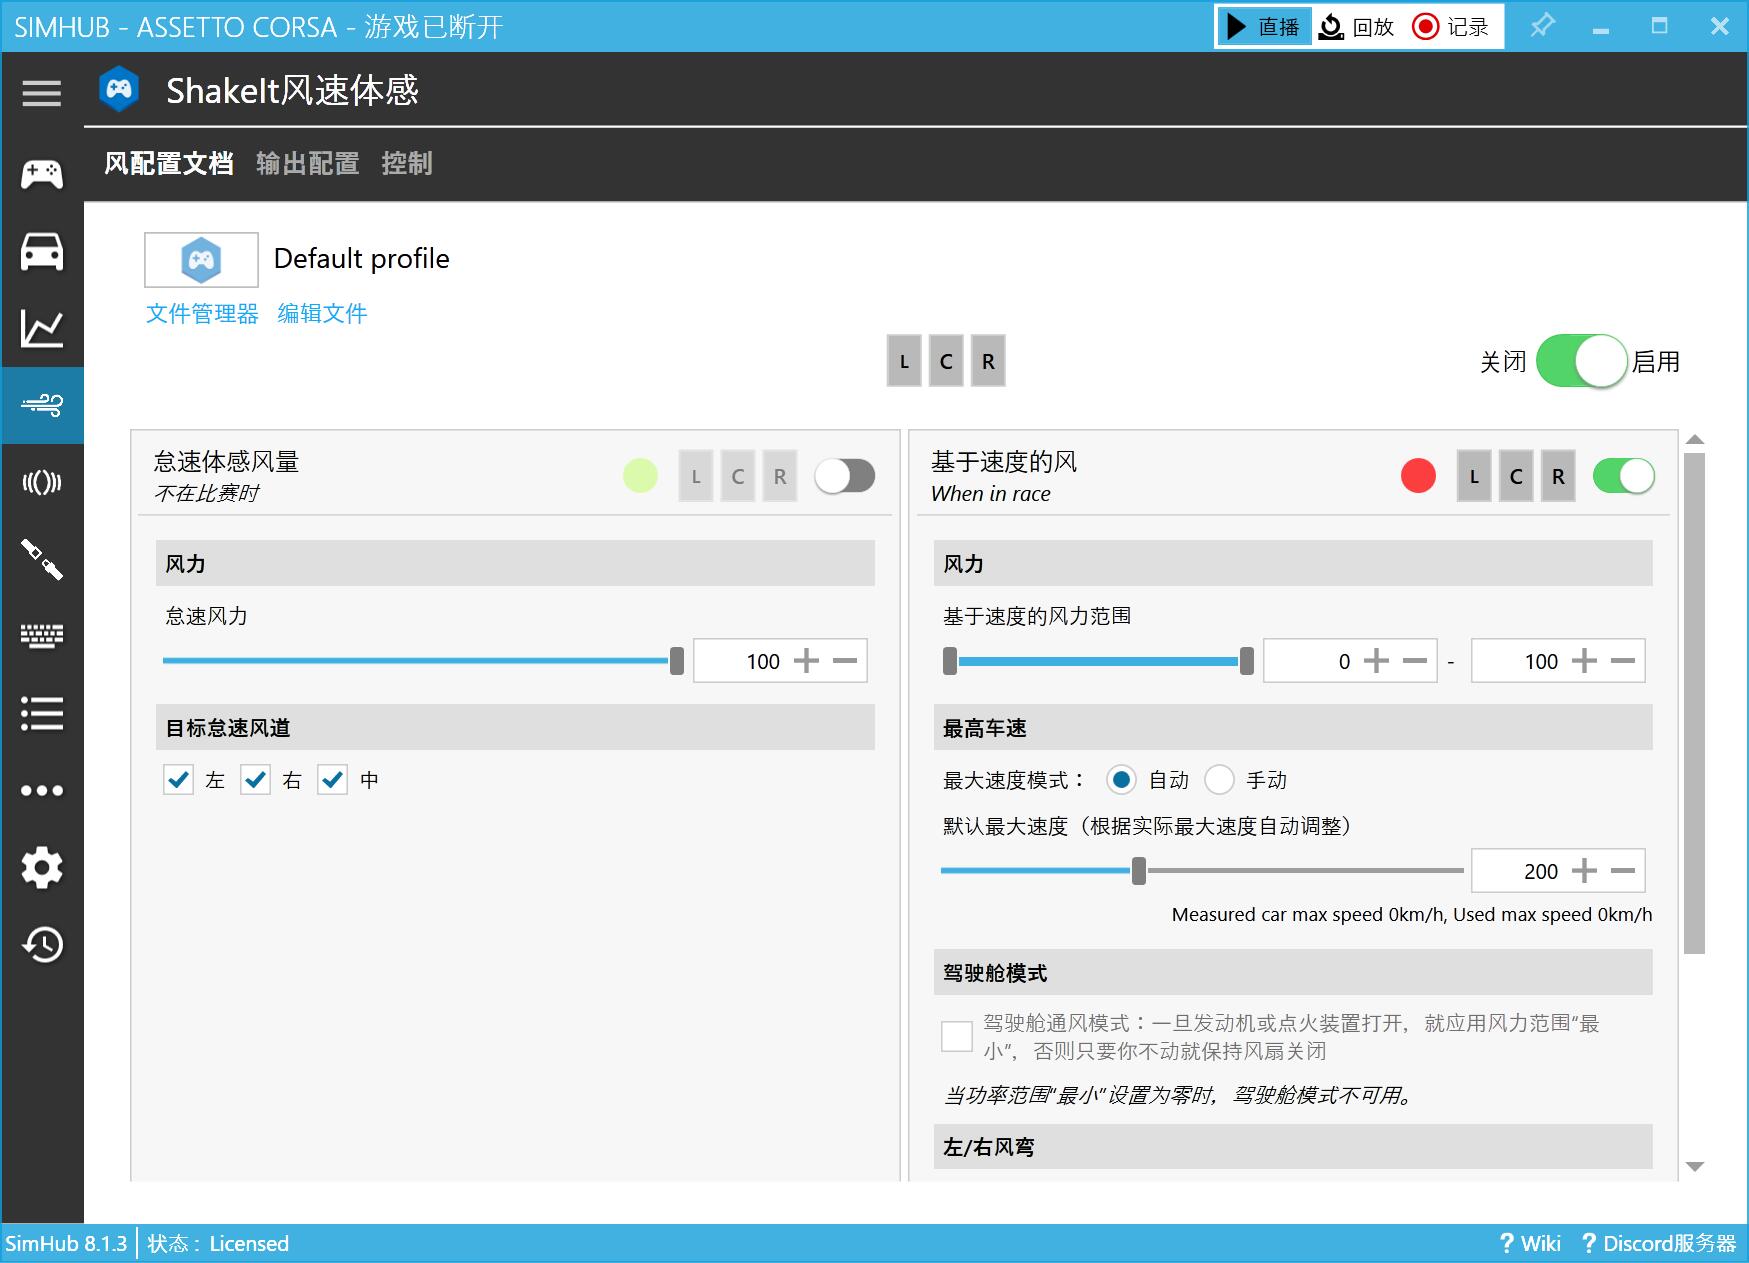
Task: Click the green indicator in 怠速体感风量 header
Action: [640, 476]
